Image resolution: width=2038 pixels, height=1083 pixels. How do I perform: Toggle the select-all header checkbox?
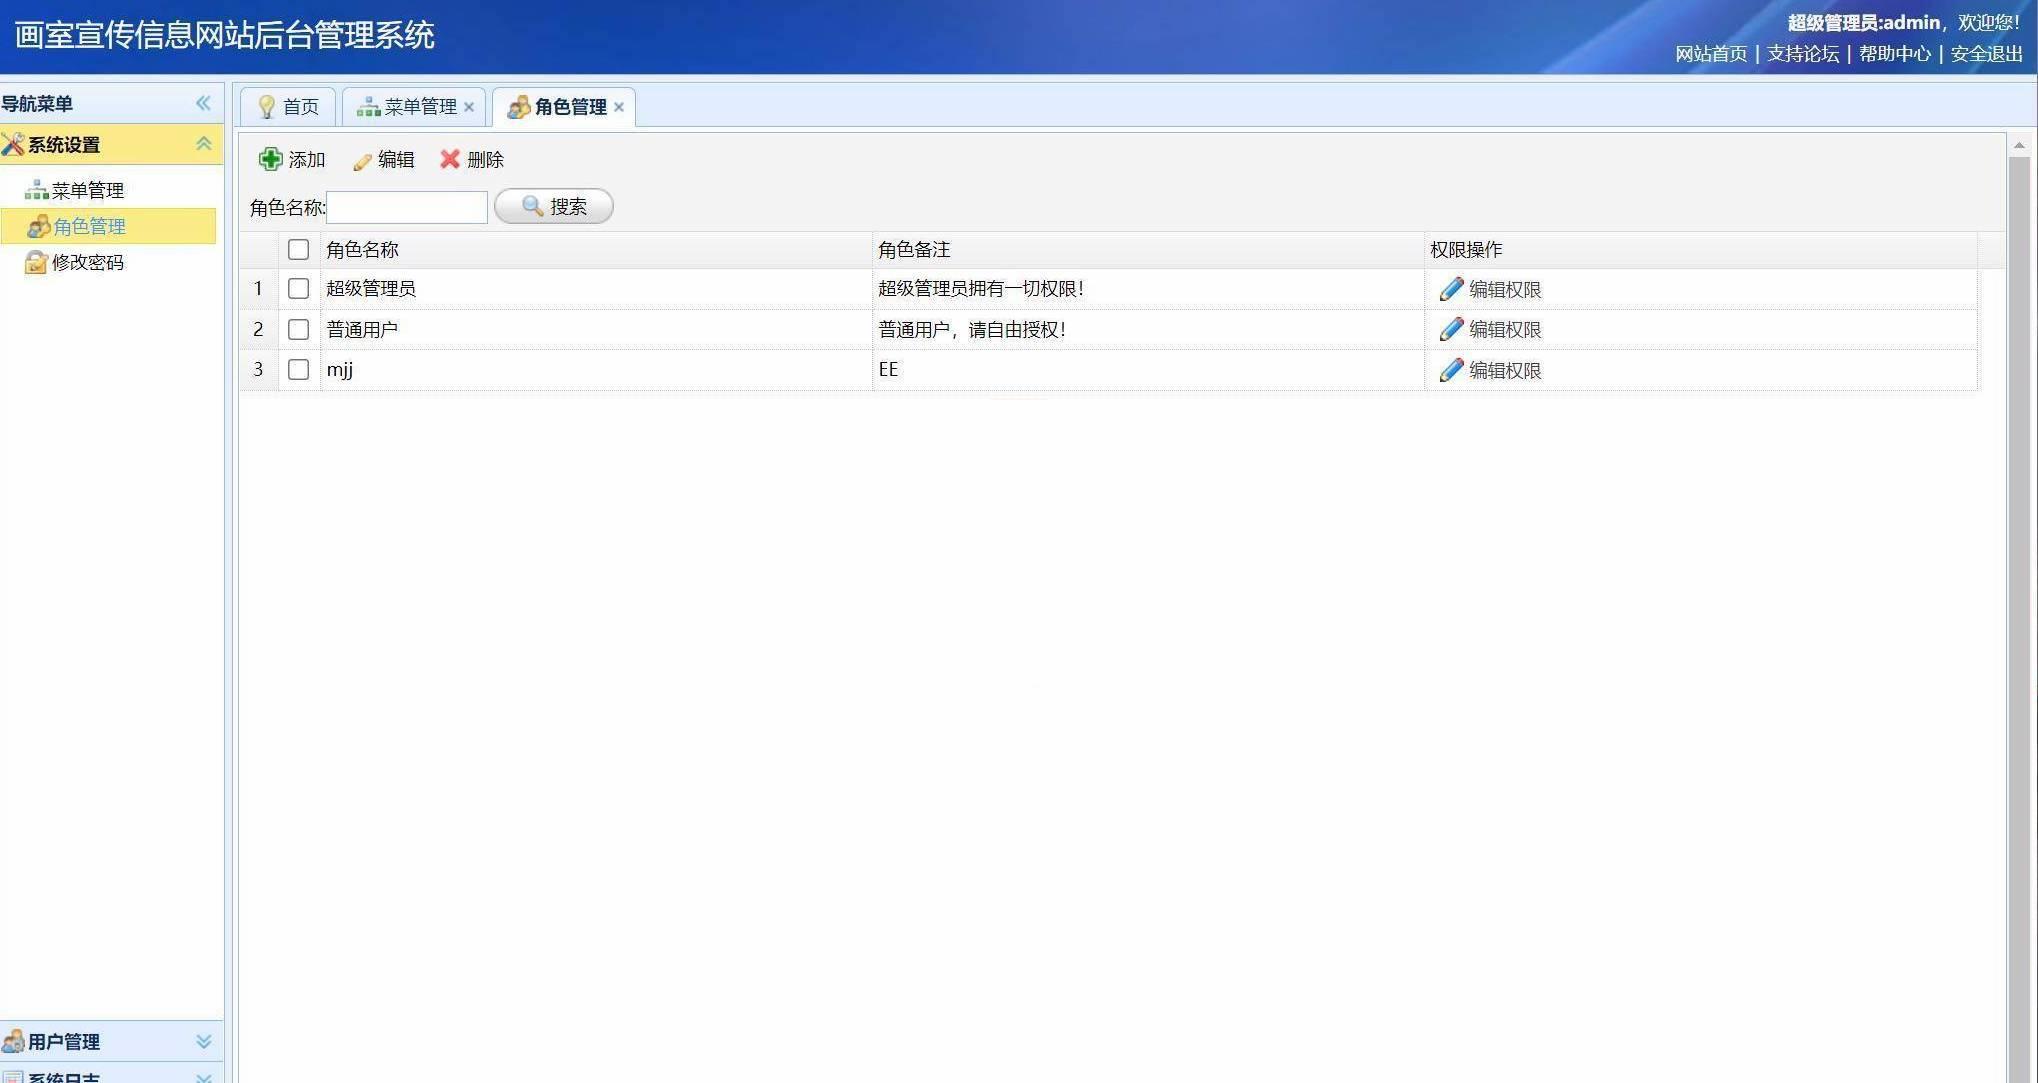point(298,249)
